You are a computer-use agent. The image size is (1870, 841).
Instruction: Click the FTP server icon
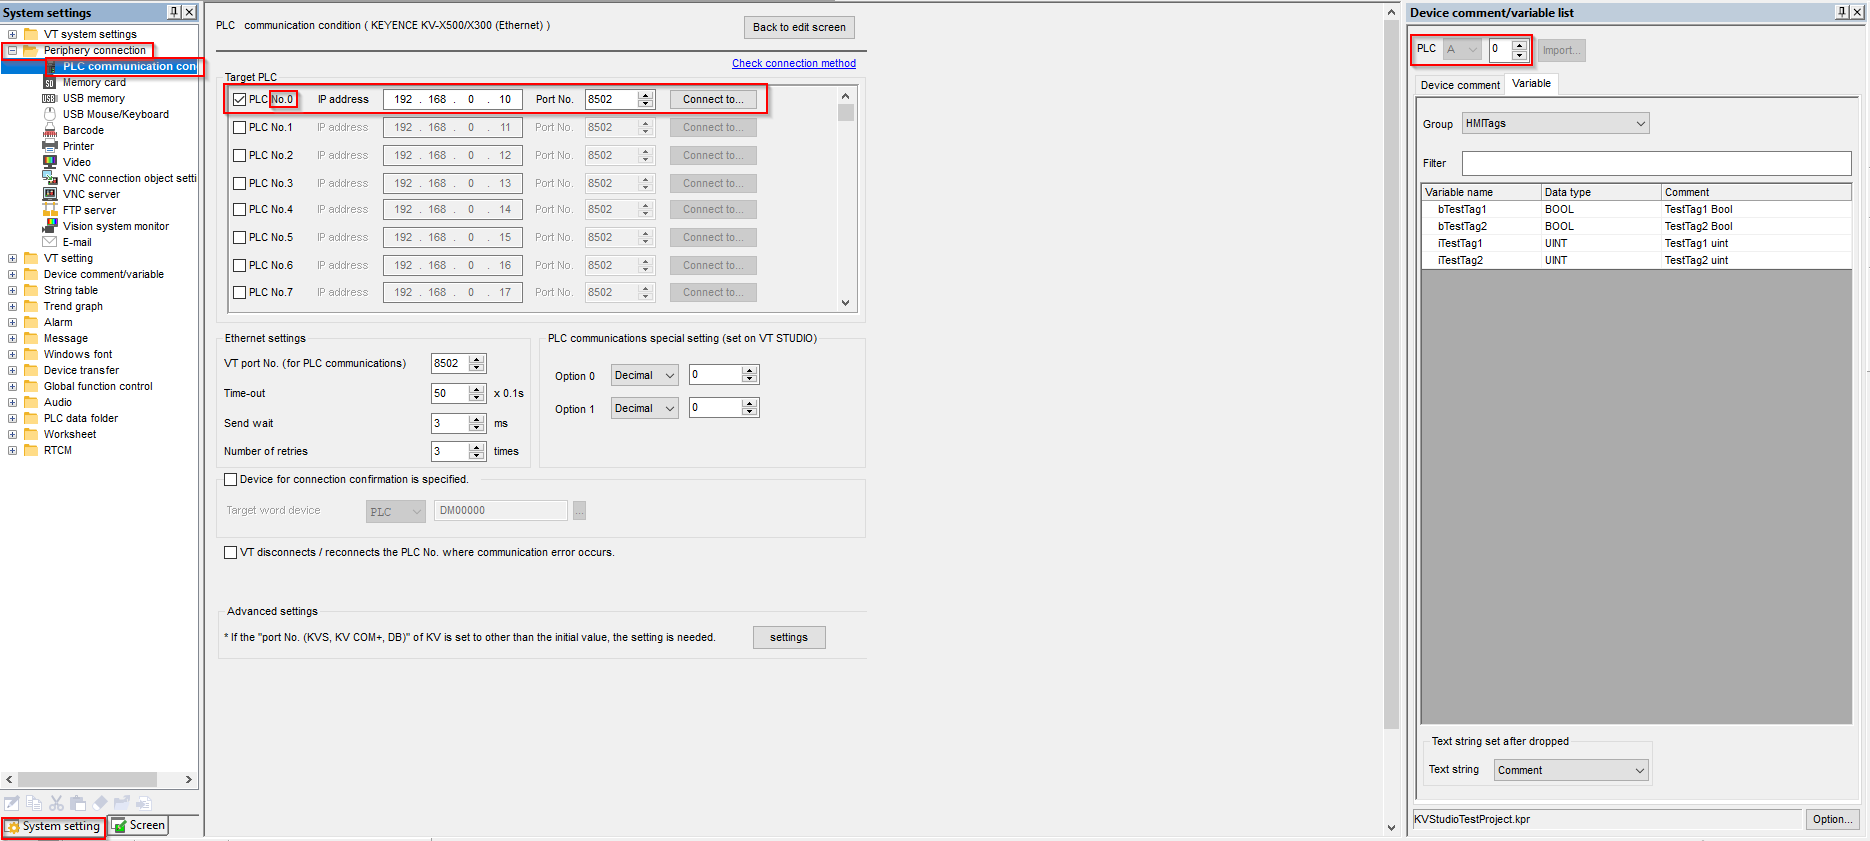pyautogui.click(x=49, y=210)
